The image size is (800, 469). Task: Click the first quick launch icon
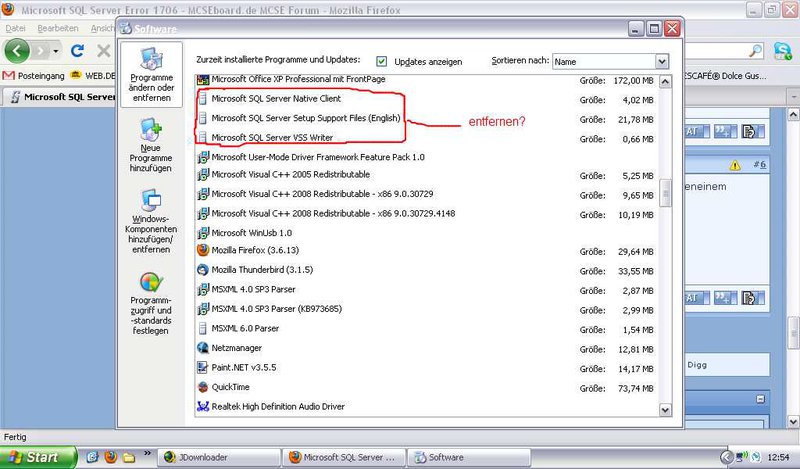[92, 457]
